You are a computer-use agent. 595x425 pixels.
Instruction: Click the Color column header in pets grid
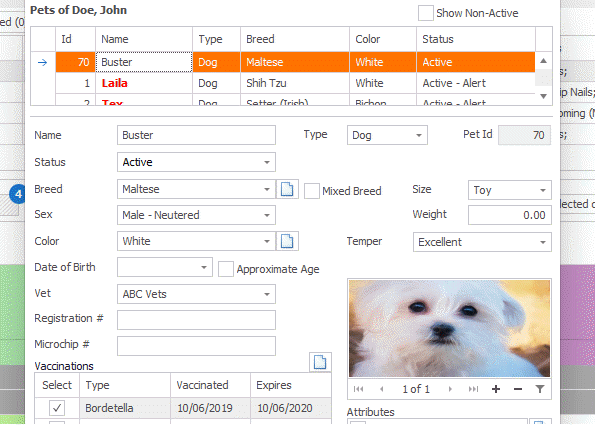[383, 39]
